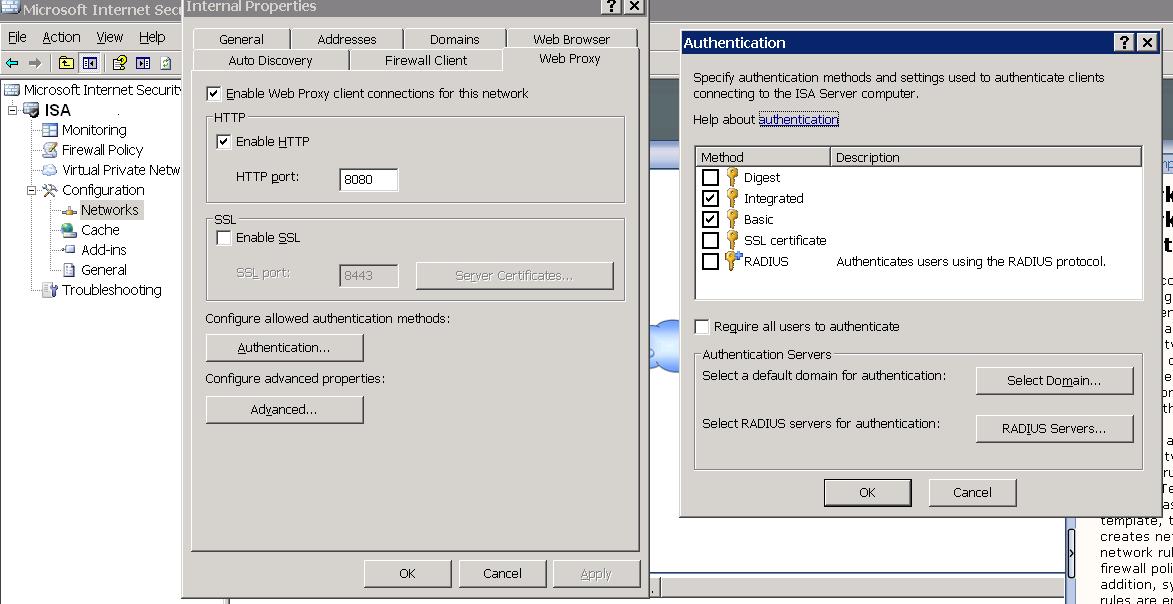Click the Show/Hide Task Pane toolbar icon
This screenshot has height=604, width=1173.
143,63
